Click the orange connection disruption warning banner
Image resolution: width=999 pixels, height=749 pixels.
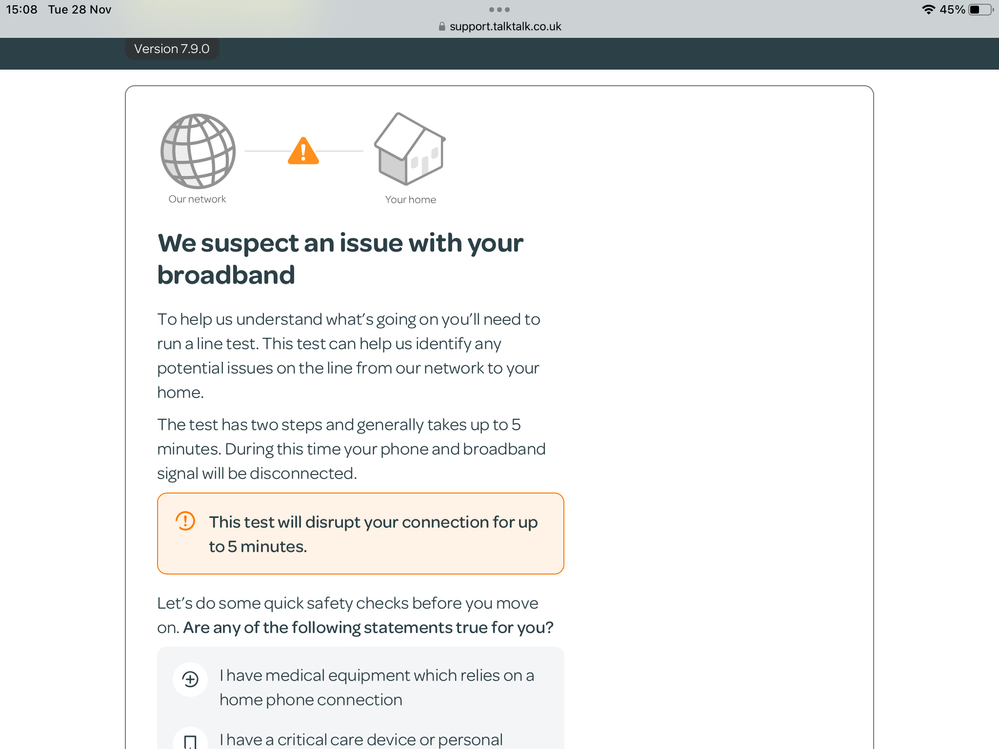pyautogui.click(x=360, y=534)
